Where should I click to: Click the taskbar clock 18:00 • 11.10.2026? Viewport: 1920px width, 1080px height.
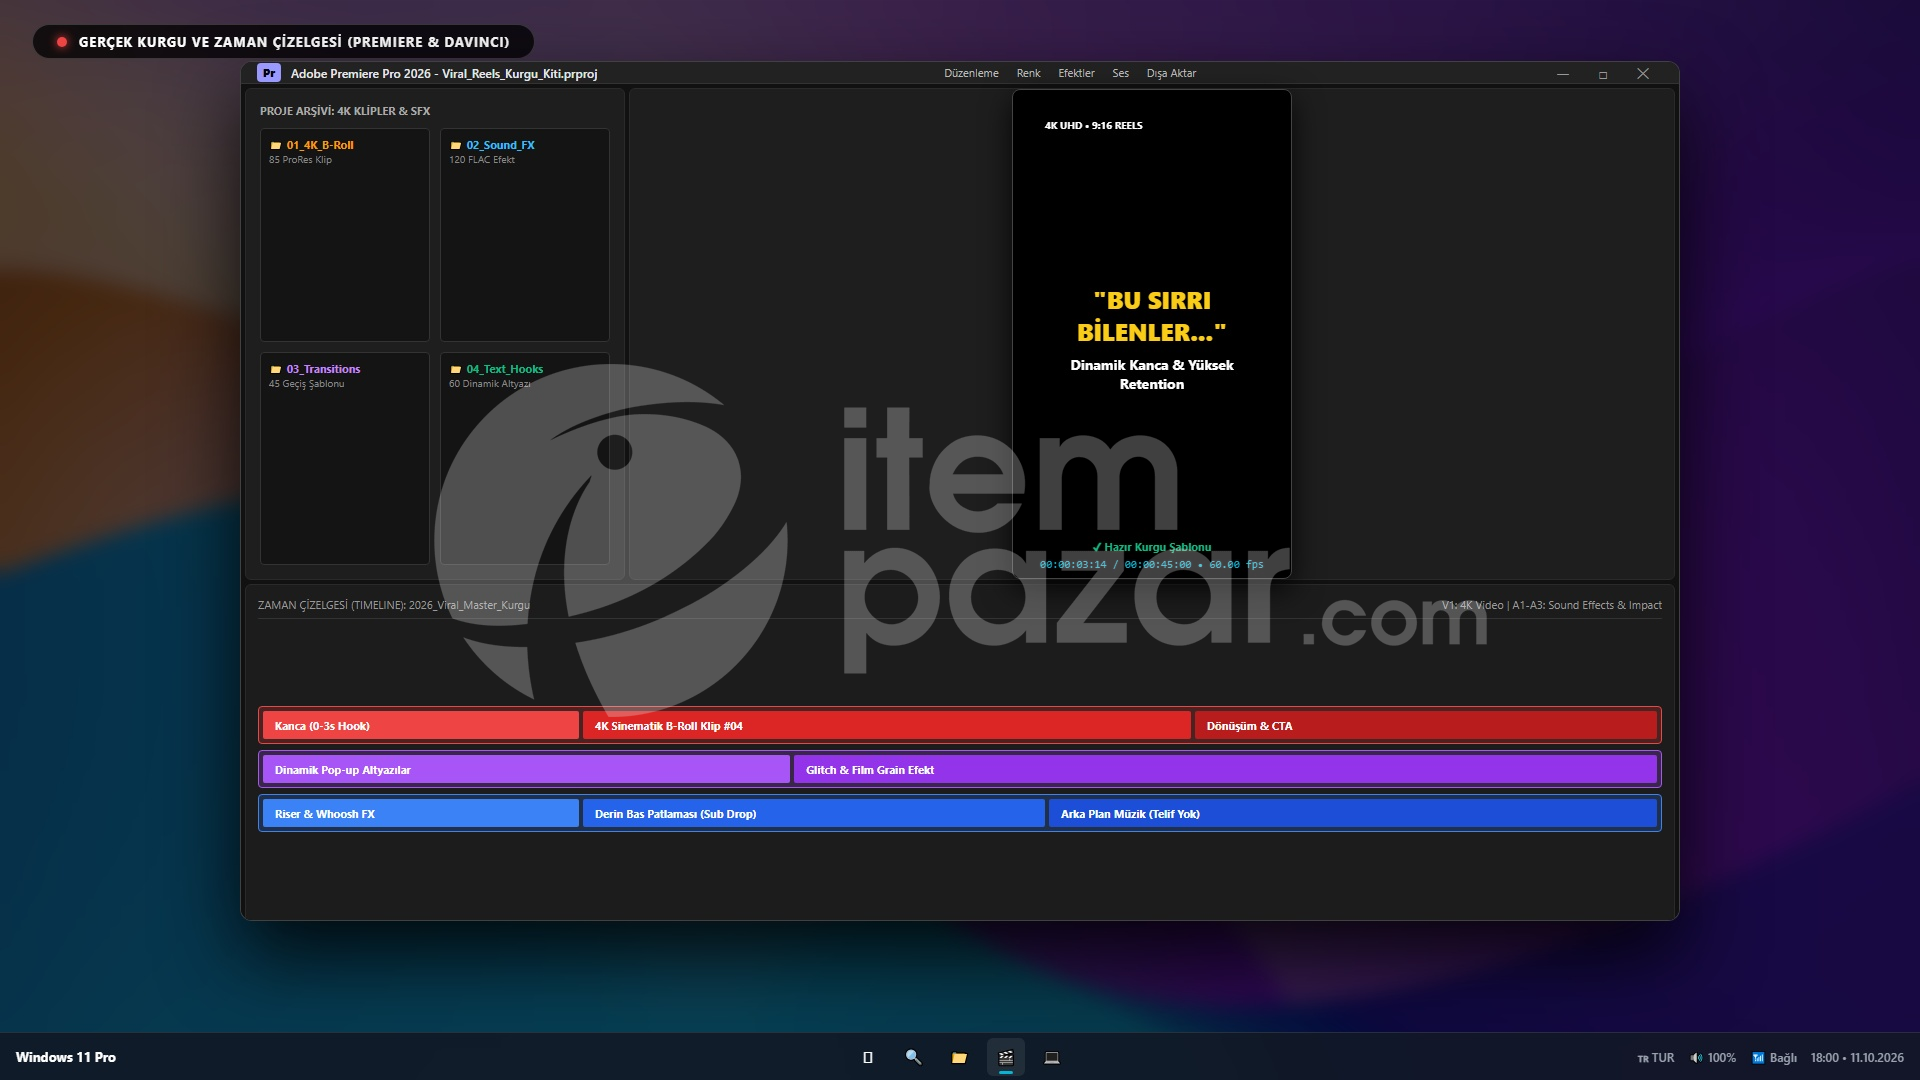pos(1857,1057)
